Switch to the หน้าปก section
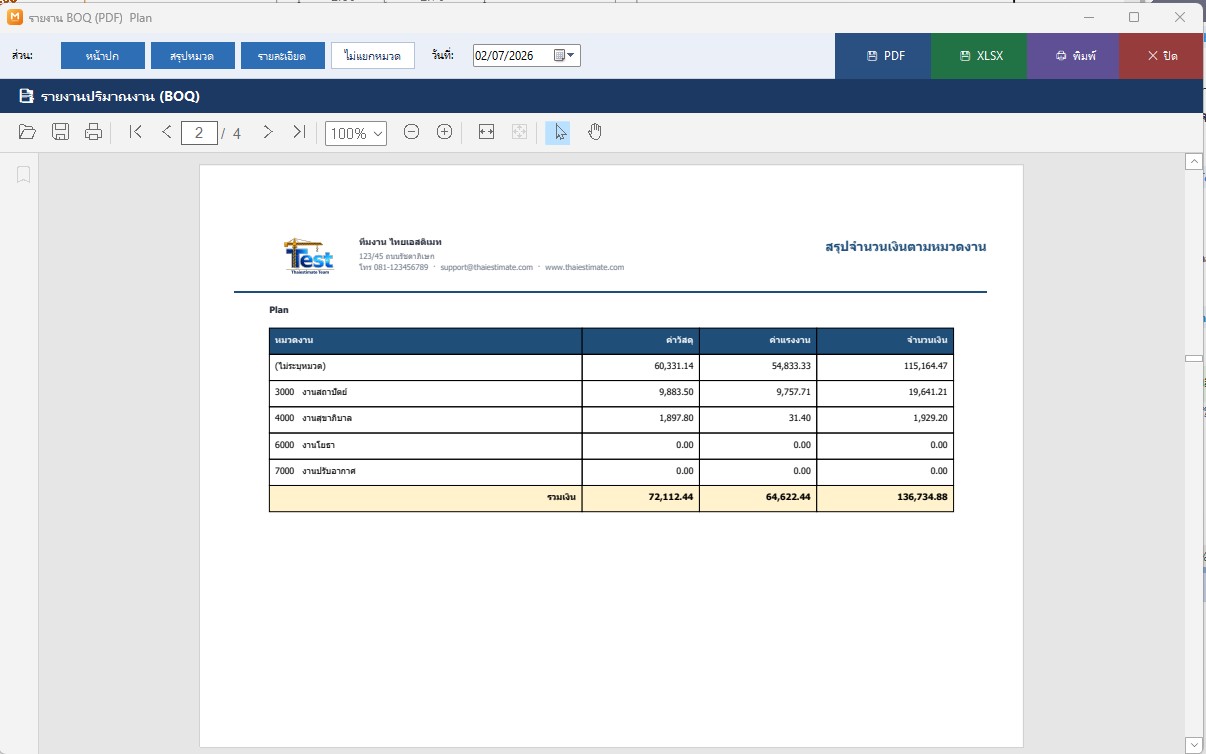Viewport: 1206px width, 754px height. coord(103,56)
